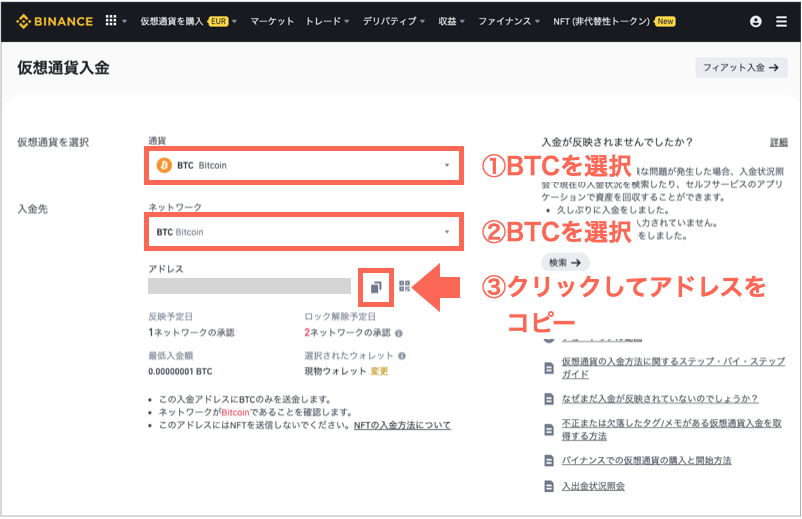
Task: Open NFTの入金方法について link
Action: tap(402, 425)
